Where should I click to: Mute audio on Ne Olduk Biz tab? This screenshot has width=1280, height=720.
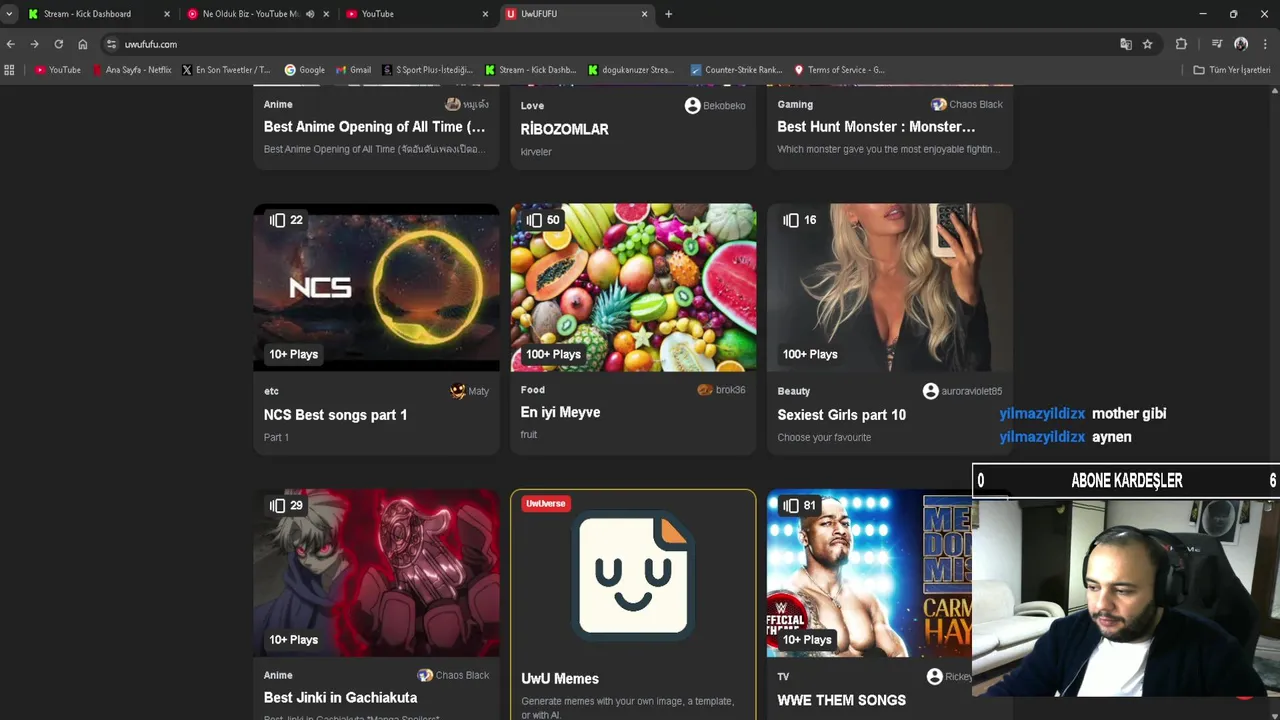[x=310, y=14]
